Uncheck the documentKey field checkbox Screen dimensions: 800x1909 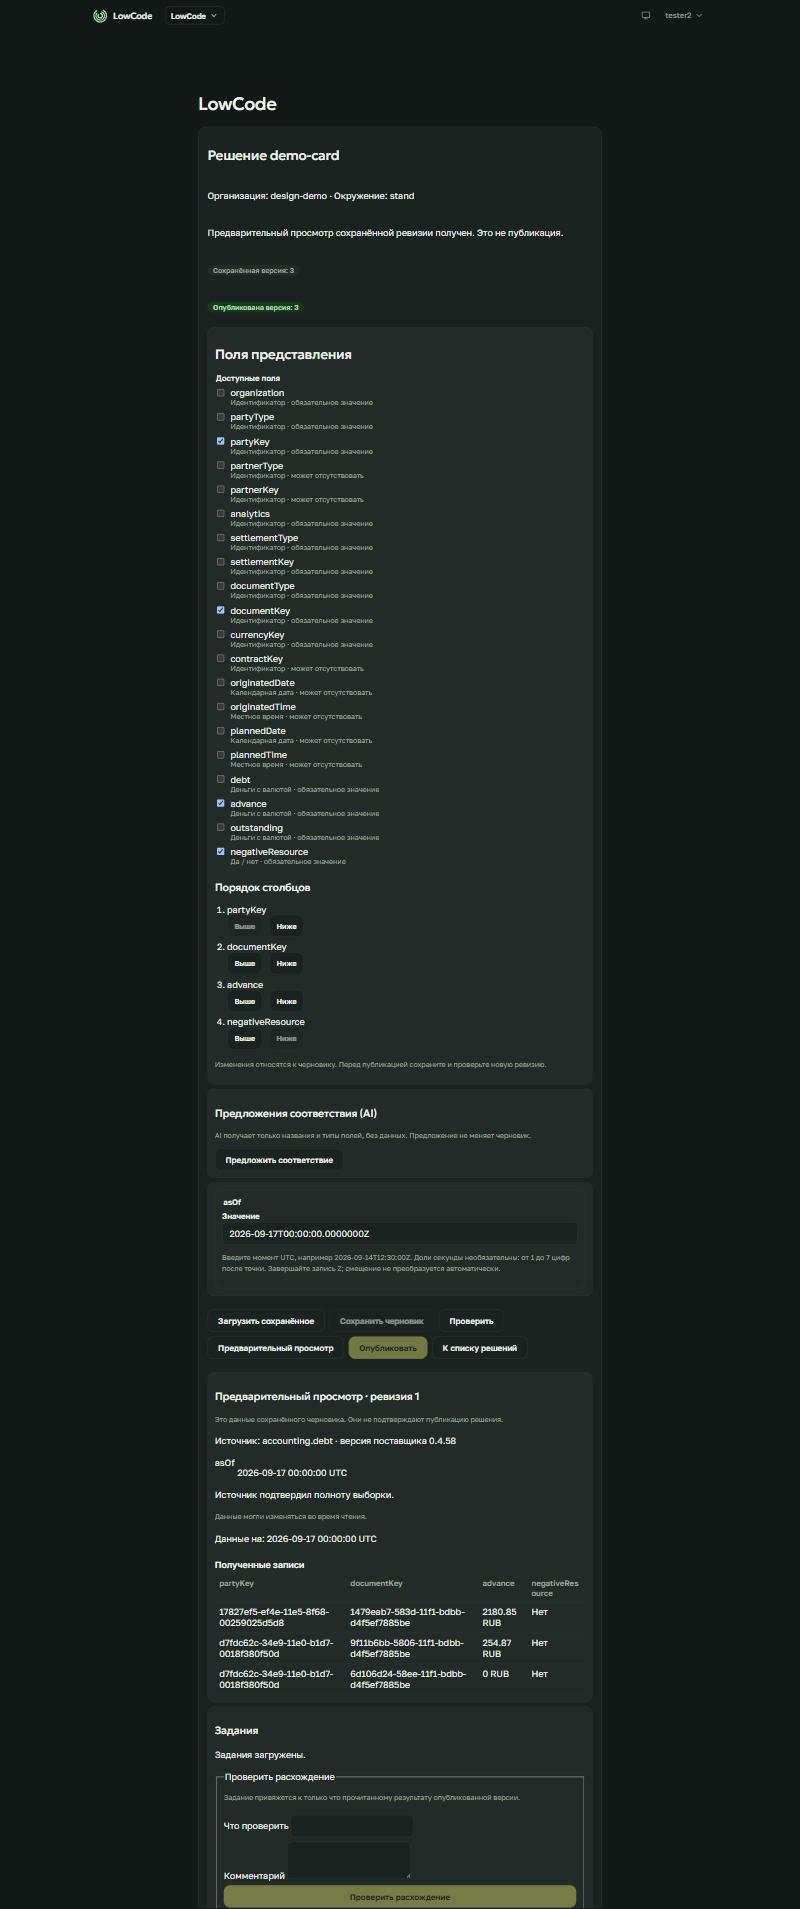(x=221, y=610)
